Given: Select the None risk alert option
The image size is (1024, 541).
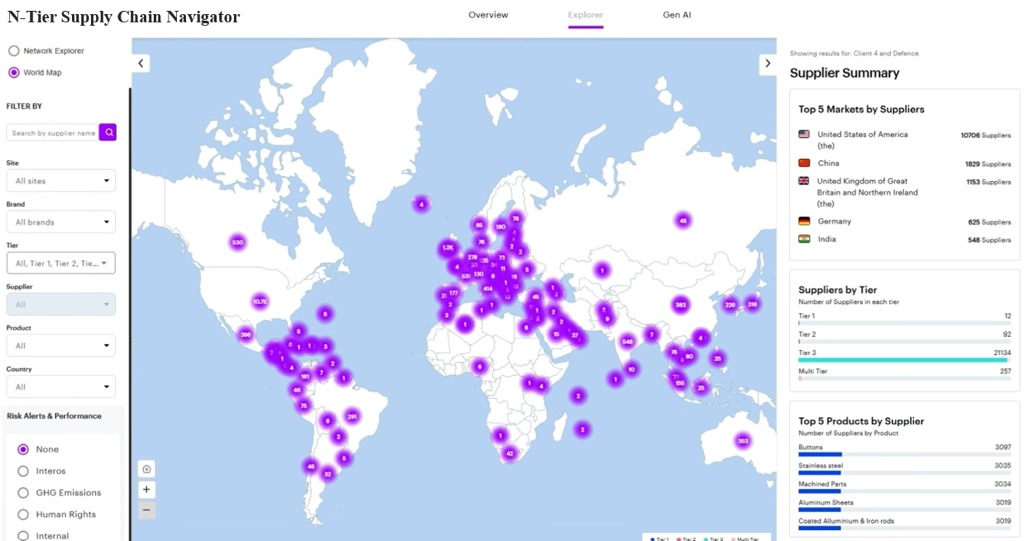Looking at the screenshot, I should tap(24, 450).
